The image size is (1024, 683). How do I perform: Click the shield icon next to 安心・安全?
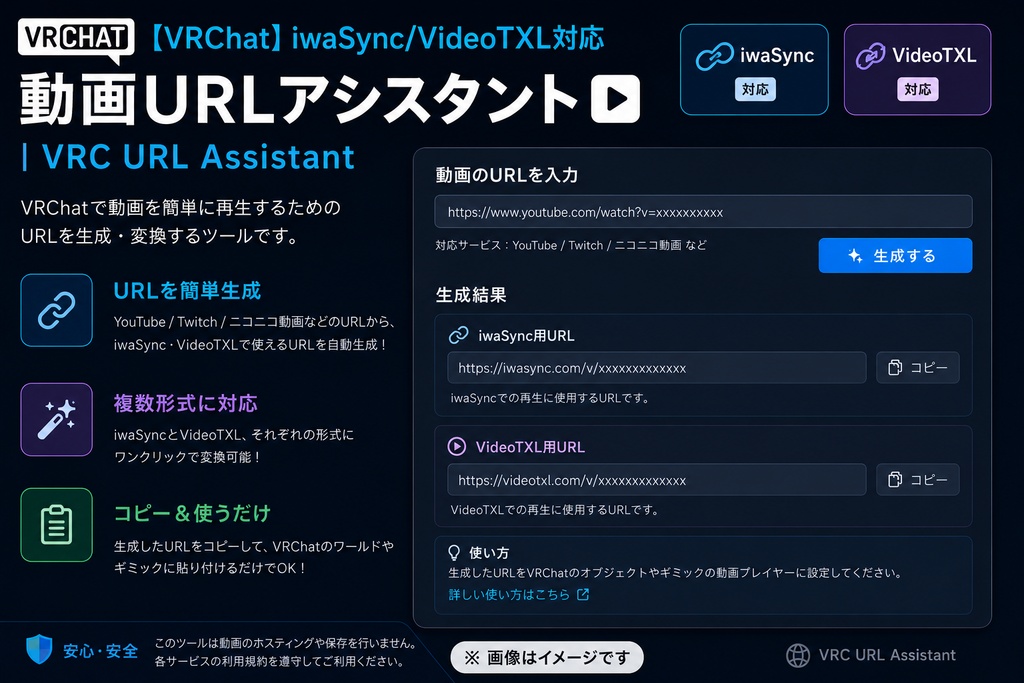click(x=39, y=650)
